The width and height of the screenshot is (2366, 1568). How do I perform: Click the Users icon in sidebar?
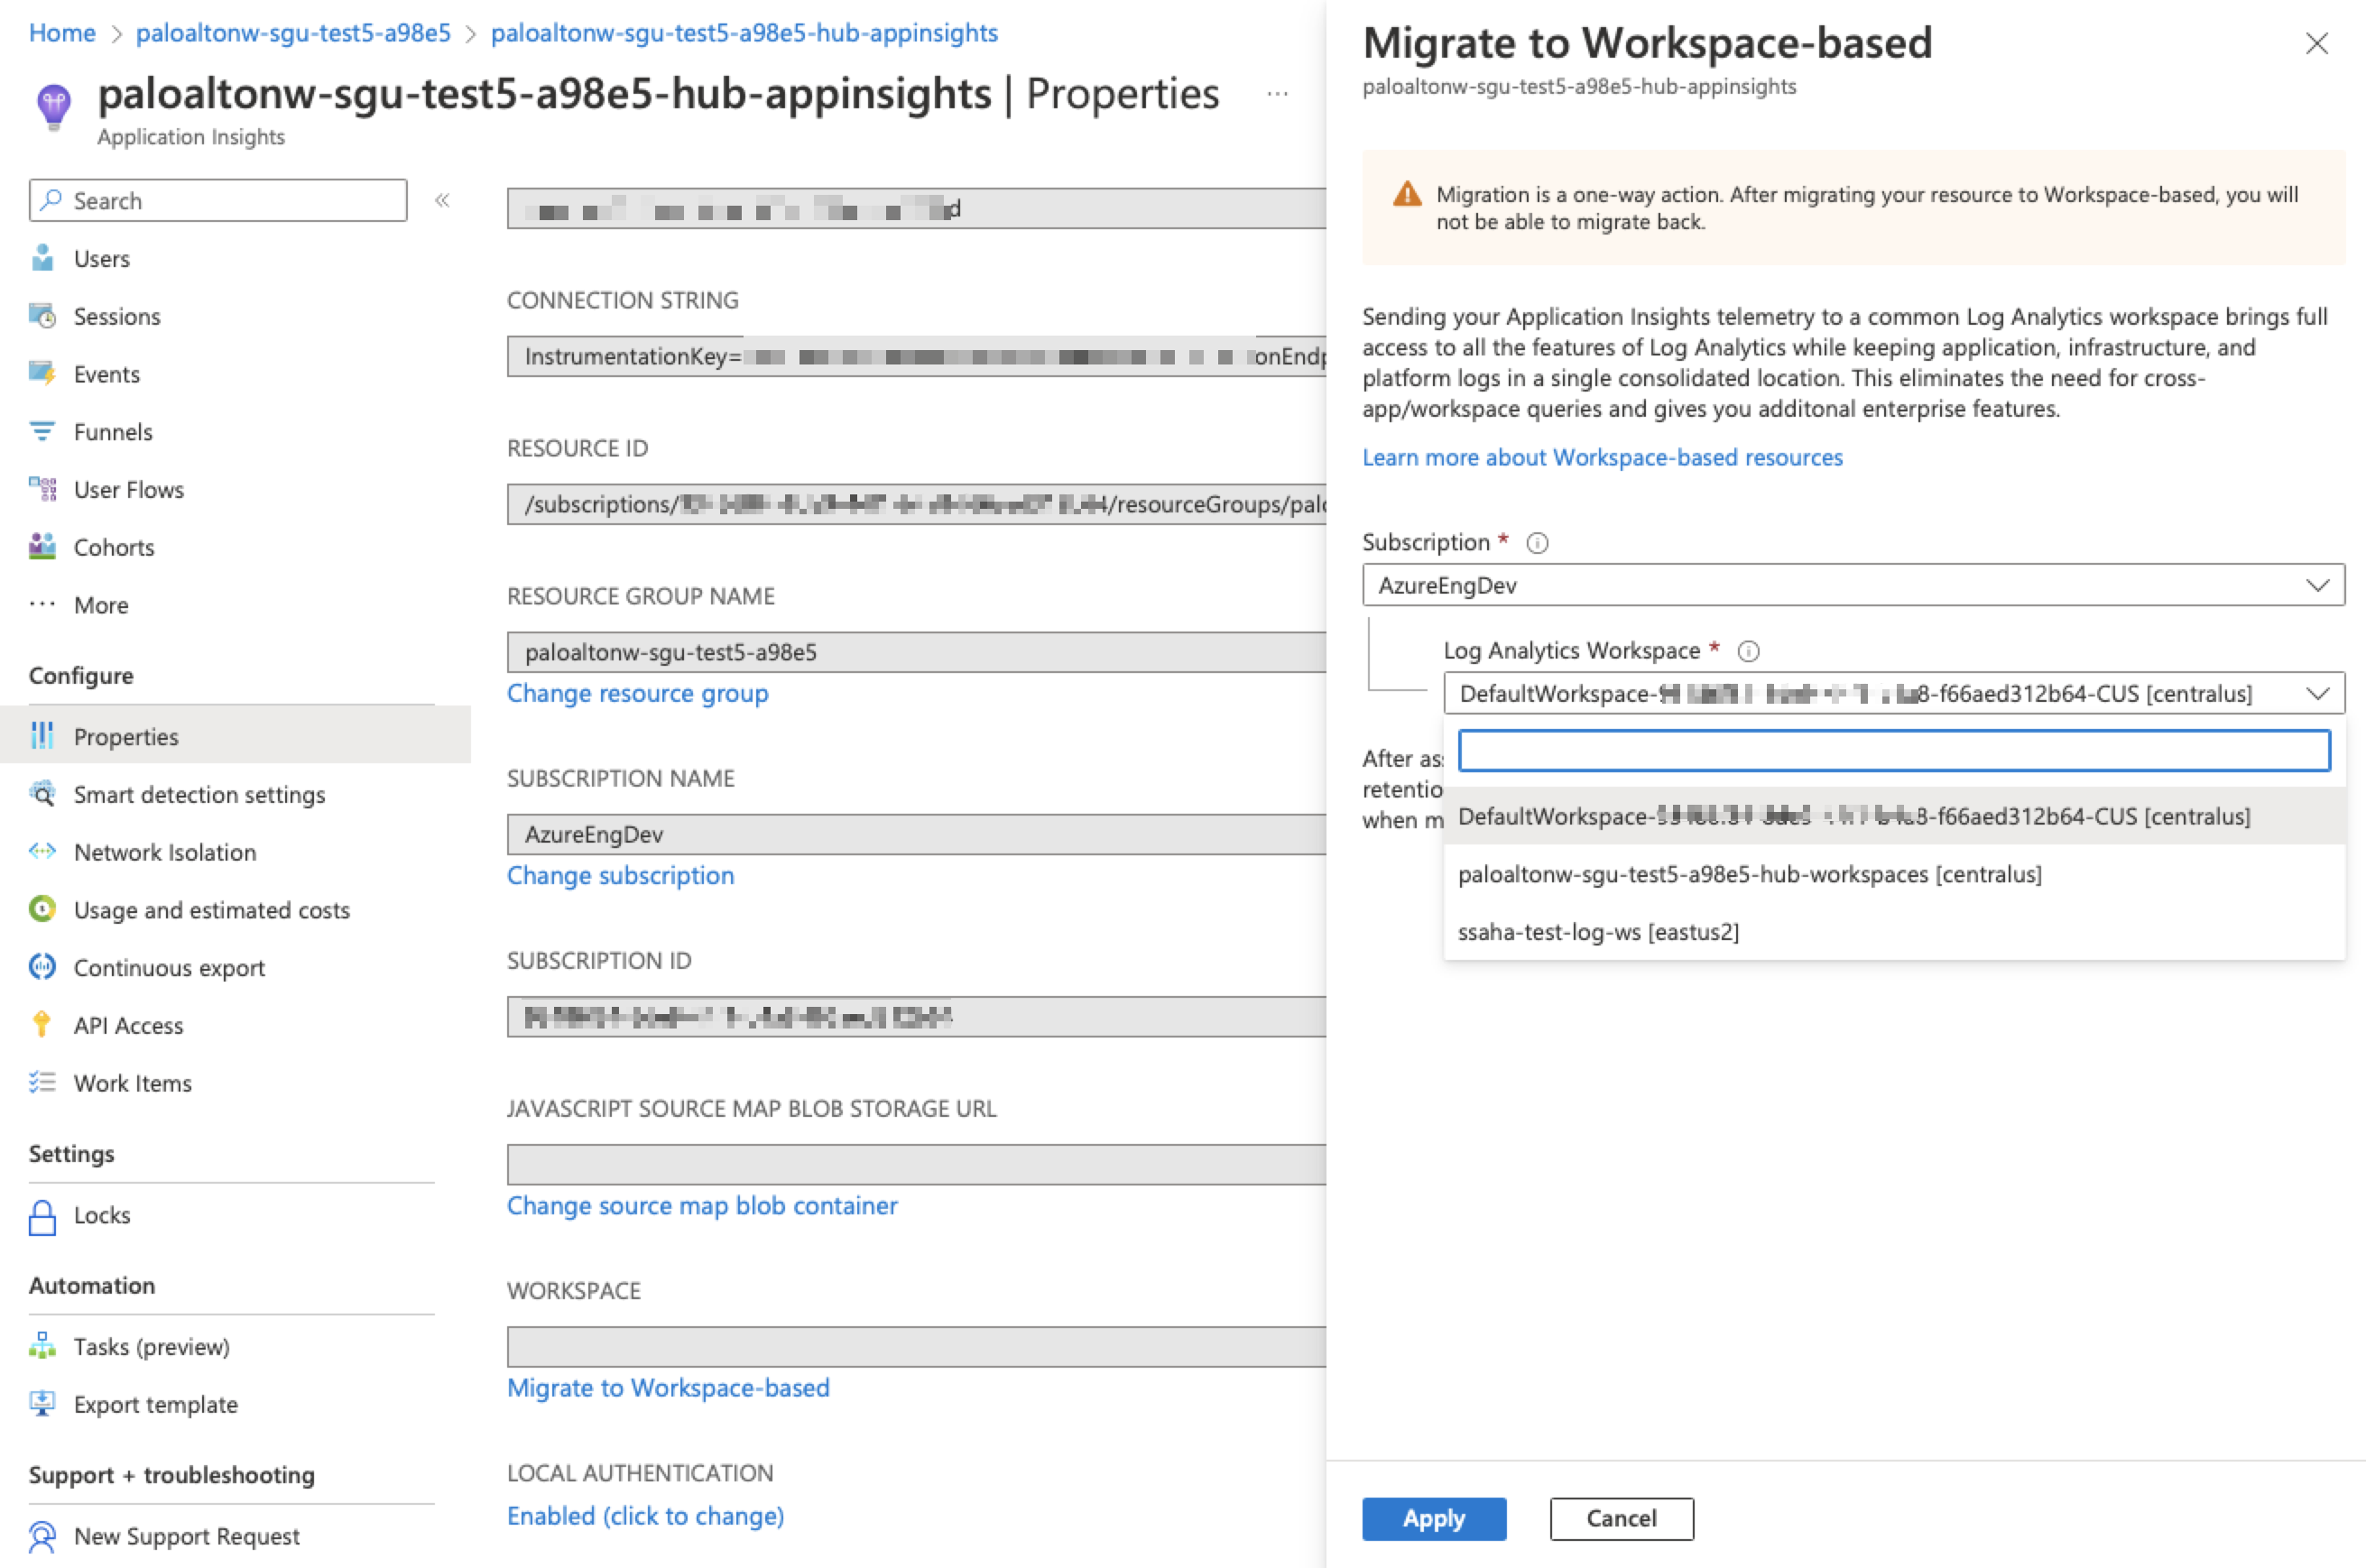[x=42, y=258]
